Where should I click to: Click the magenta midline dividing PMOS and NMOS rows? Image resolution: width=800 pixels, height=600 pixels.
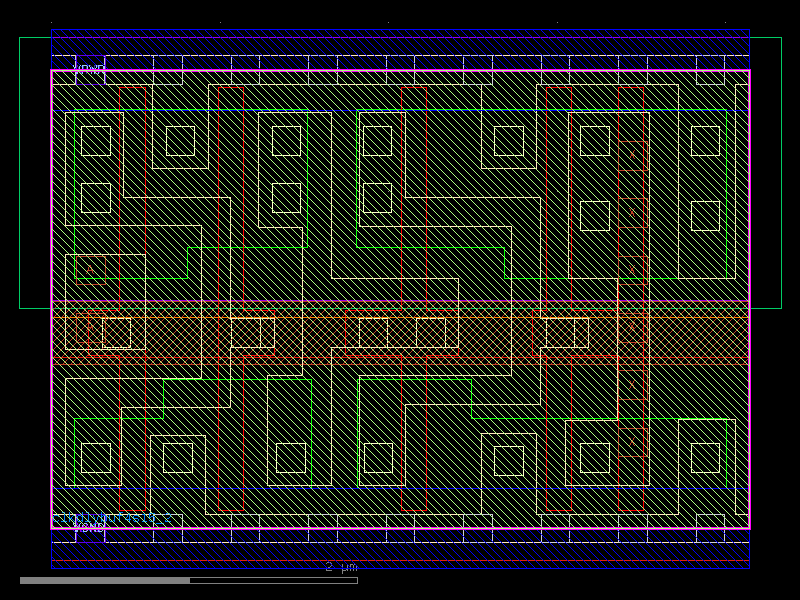tap(400, 298)
